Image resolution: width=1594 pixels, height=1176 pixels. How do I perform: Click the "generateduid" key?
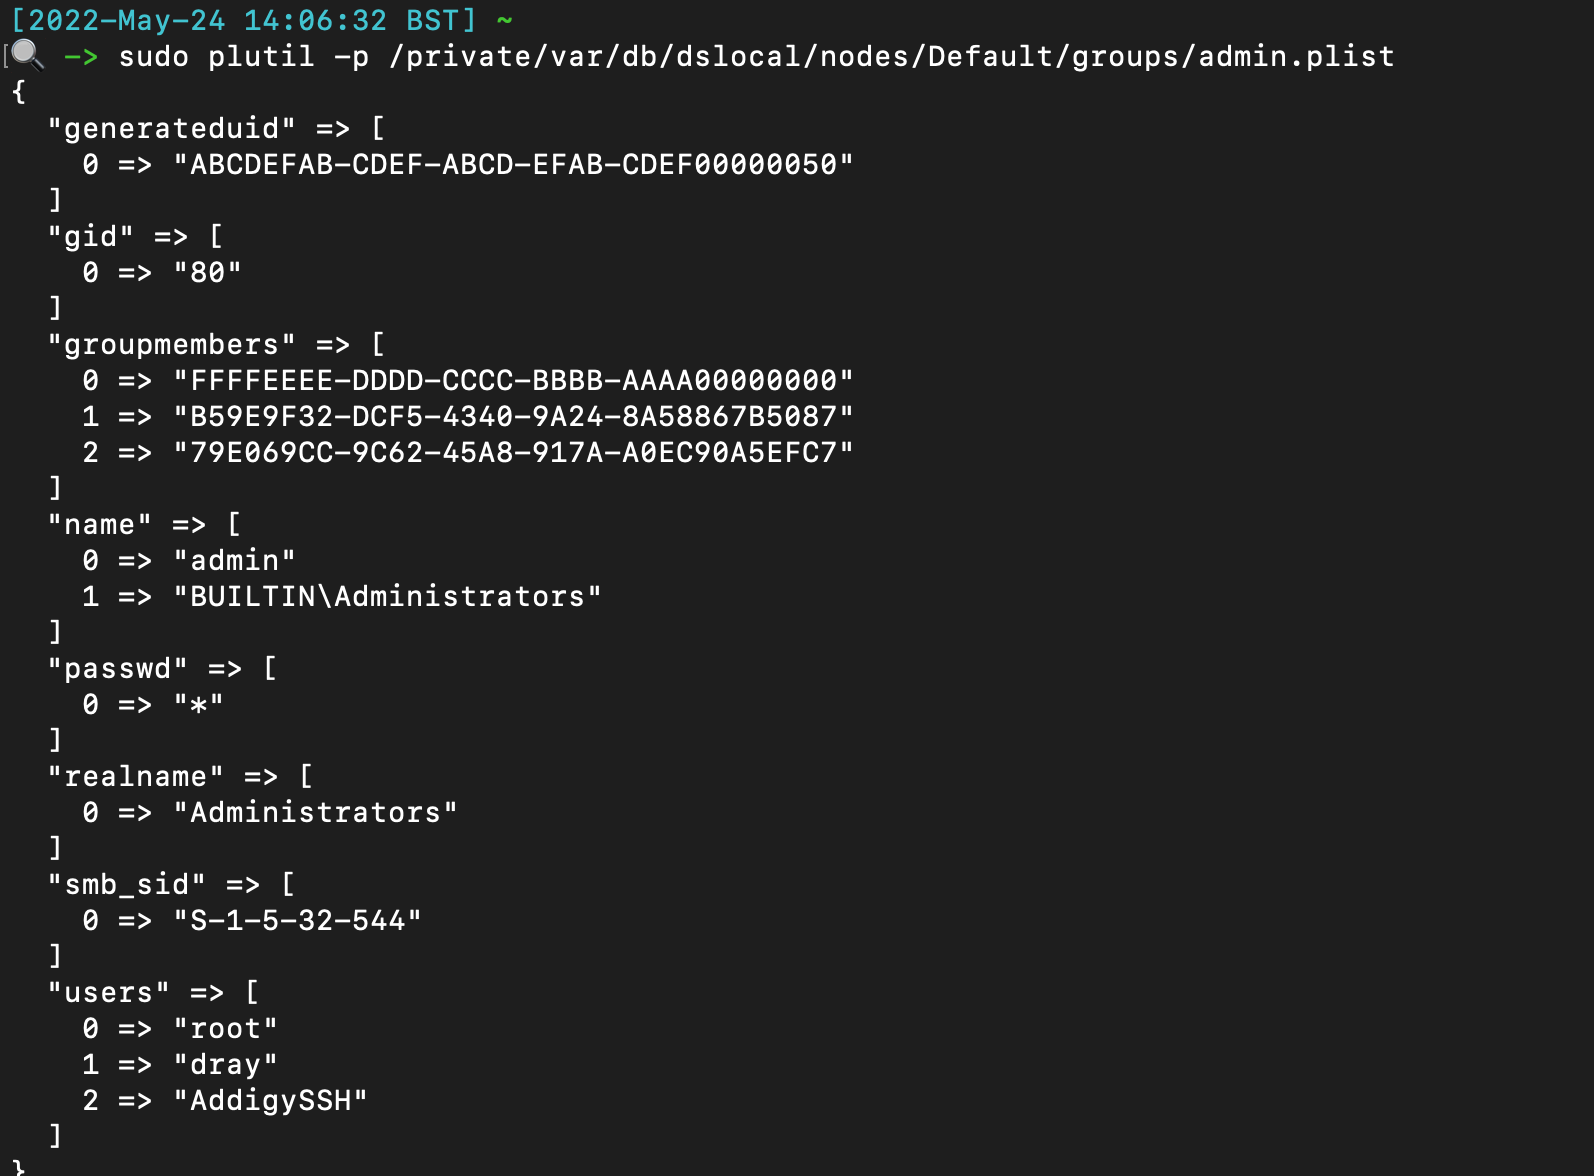(171, 128)
